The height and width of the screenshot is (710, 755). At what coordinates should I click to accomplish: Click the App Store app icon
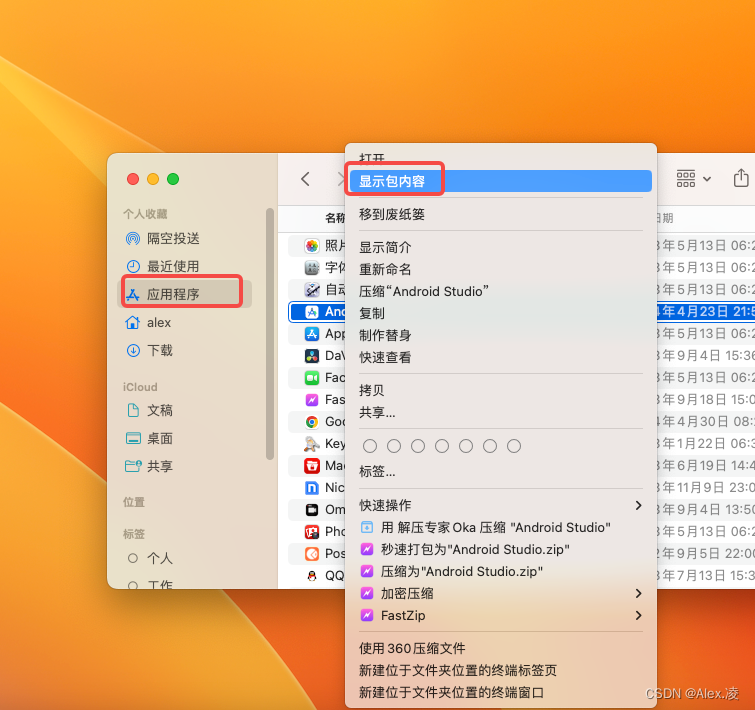pyautogui.click(x=312, y=334)
